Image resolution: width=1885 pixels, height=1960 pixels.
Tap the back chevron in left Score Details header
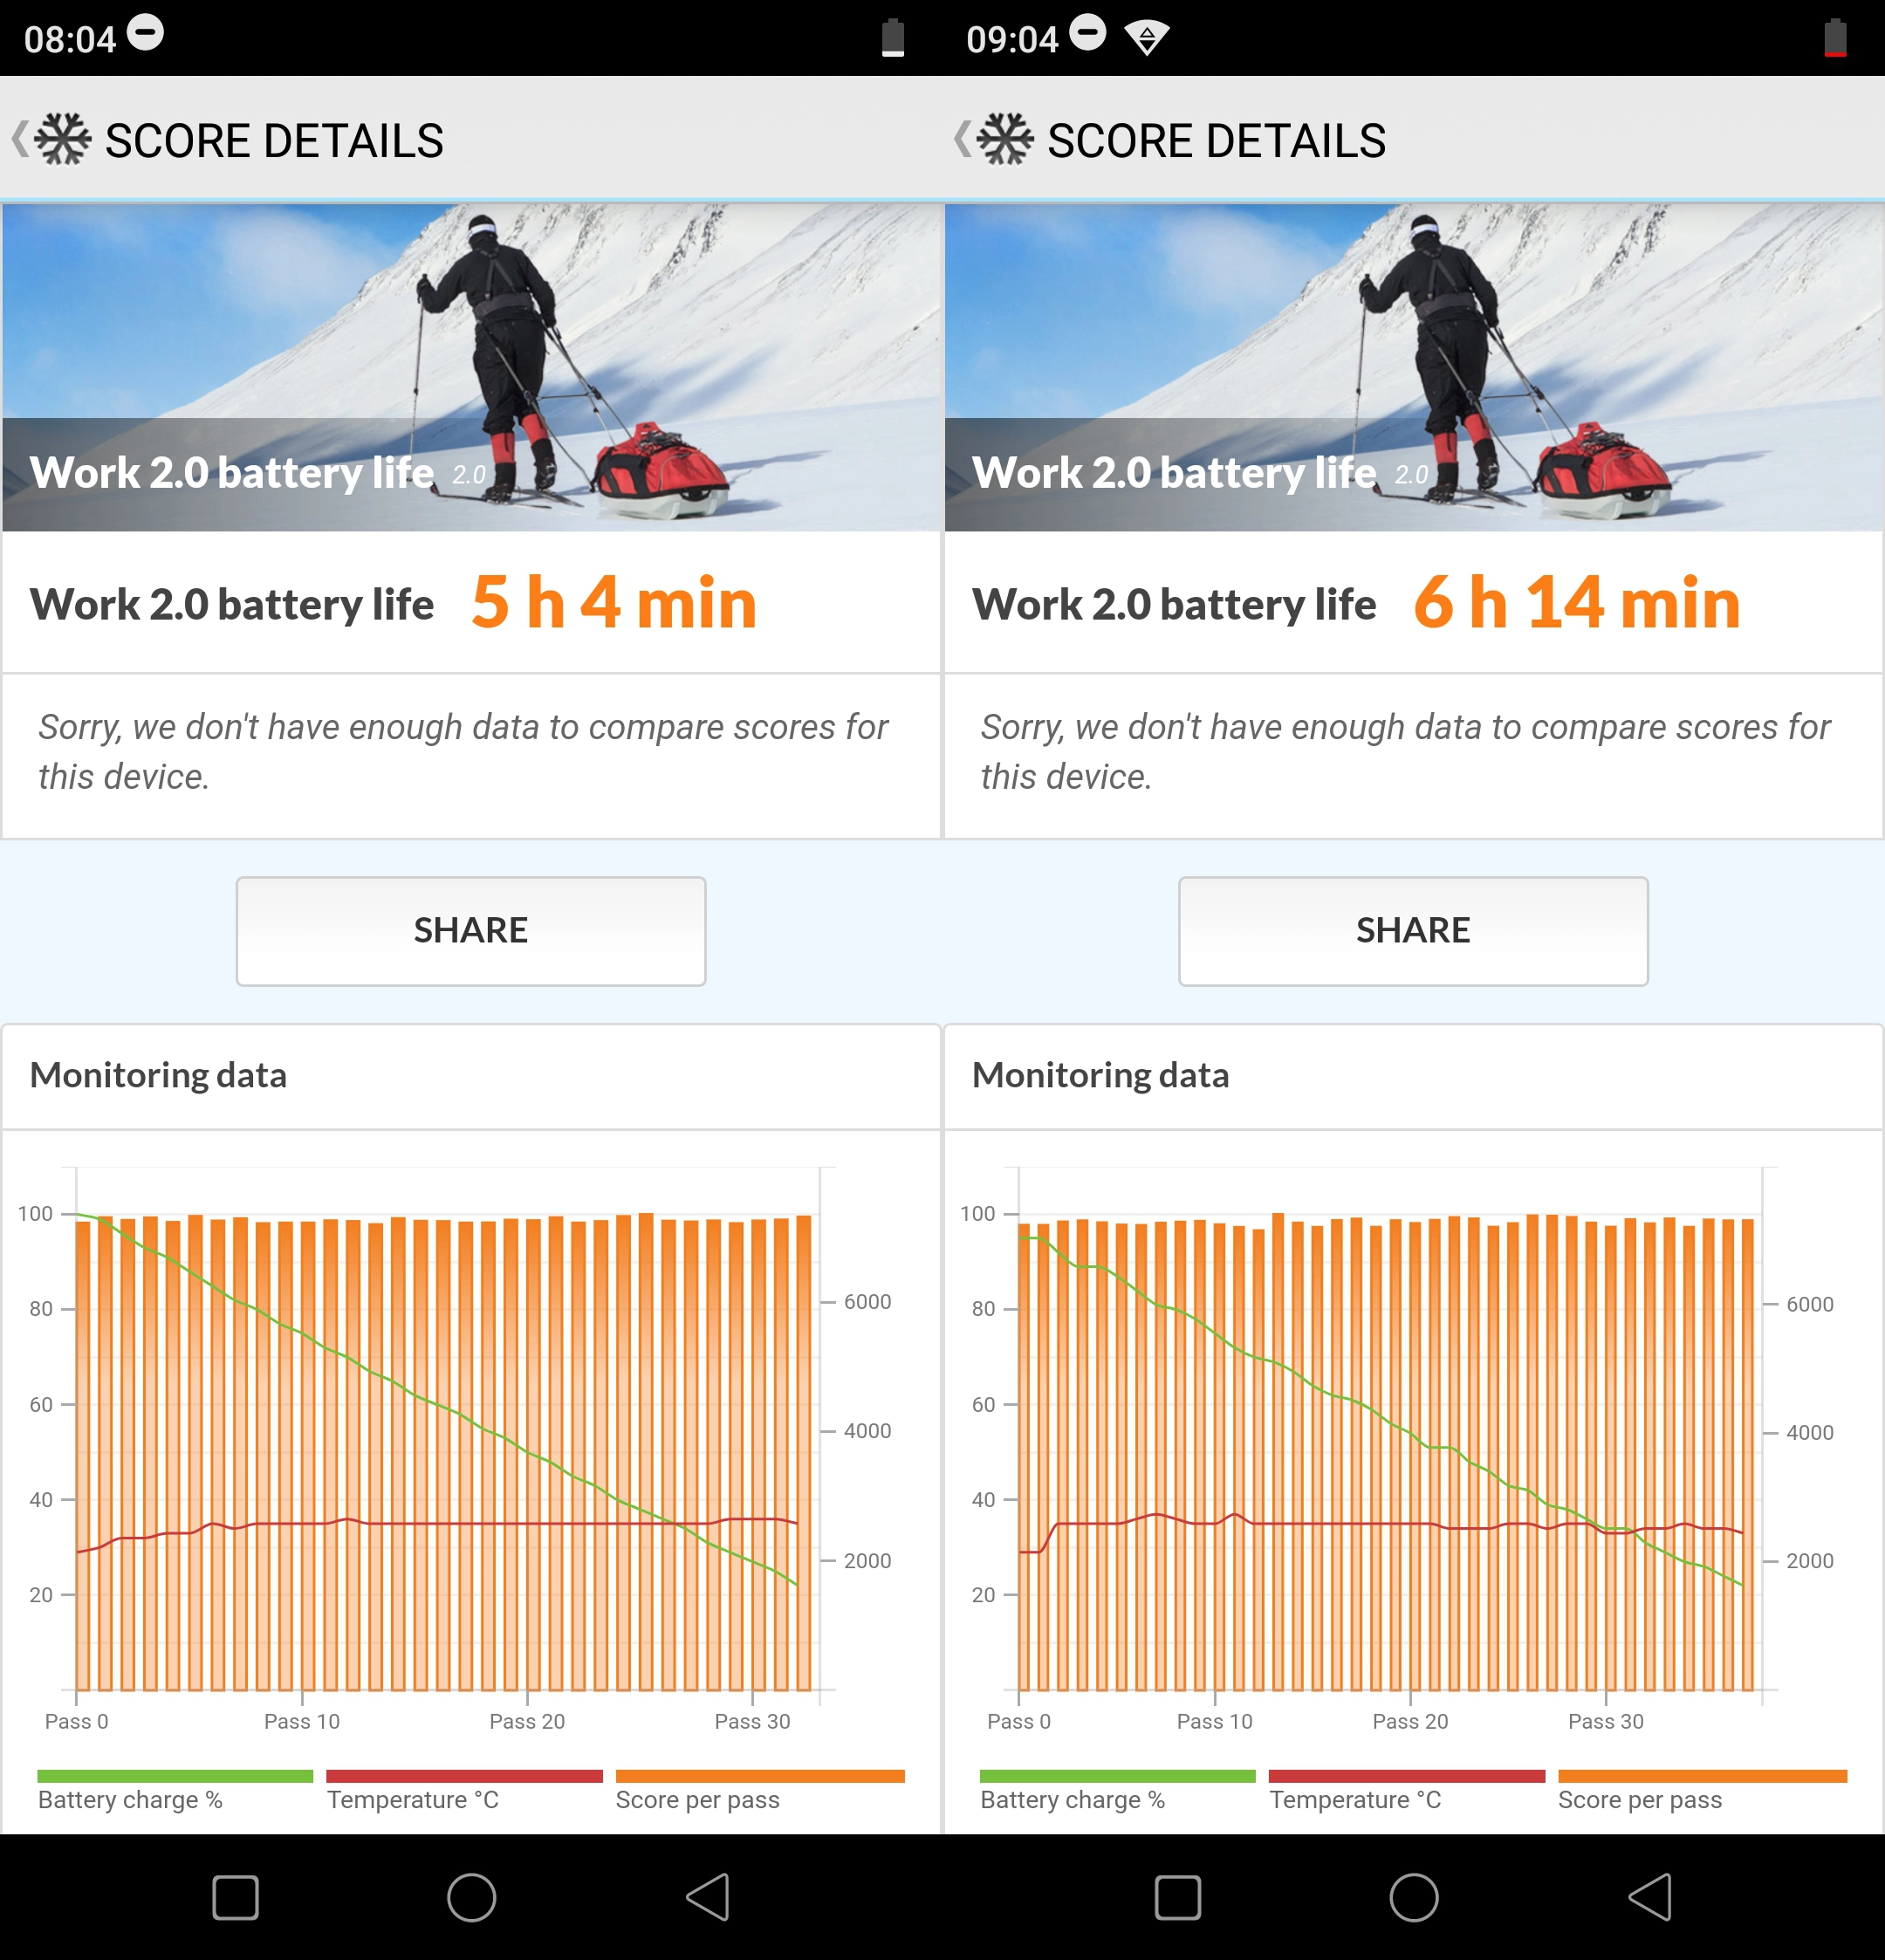click(19, 140)
